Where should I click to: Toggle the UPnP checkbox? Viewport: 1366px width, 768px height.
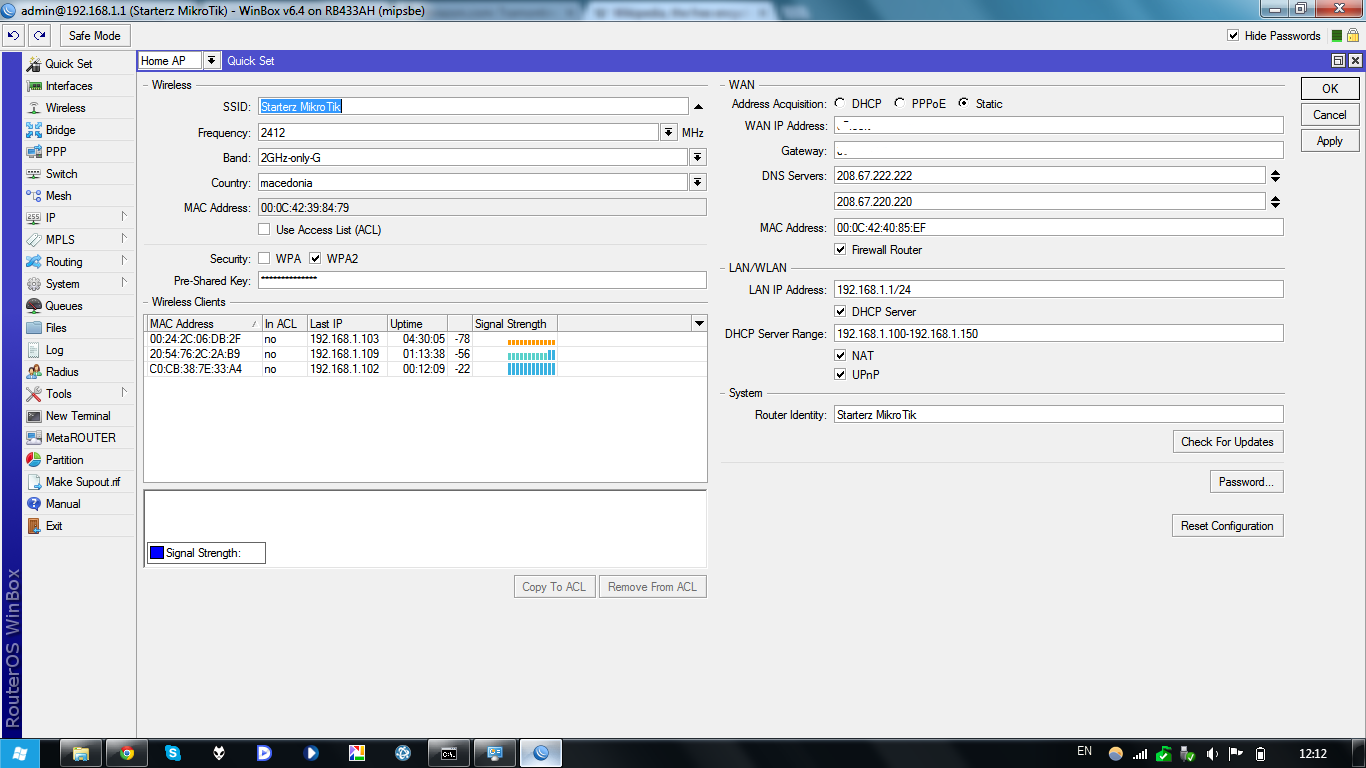[841, 375]
